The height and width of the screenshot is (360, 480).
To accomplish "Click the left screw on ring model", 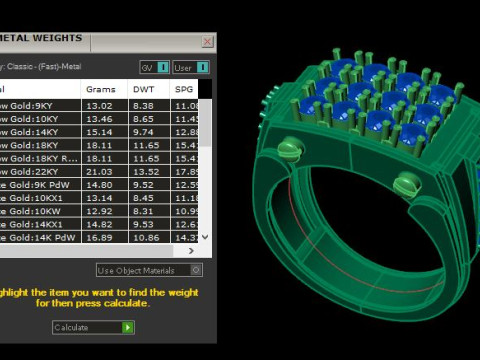I will 290,149.
